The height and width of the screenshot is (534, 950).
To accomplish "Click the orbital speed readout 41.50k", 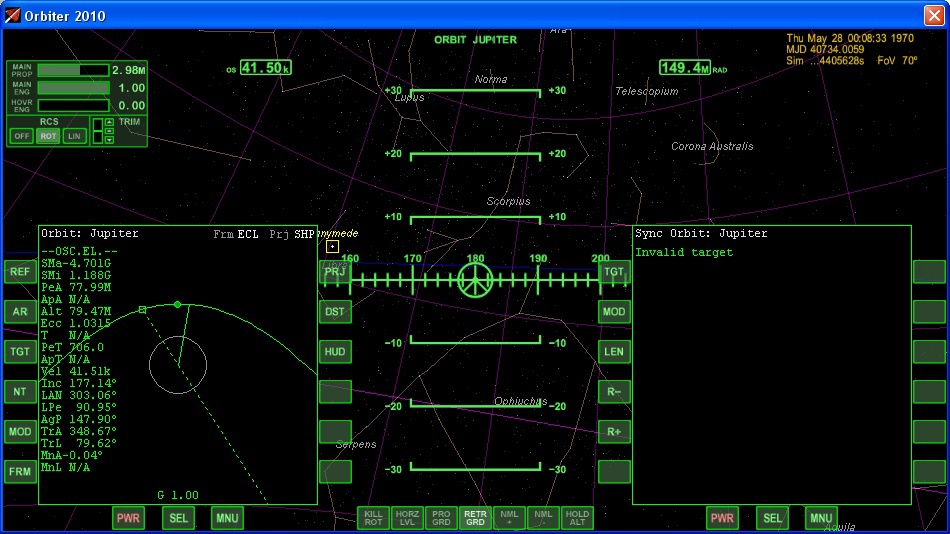I will (265, 68).
